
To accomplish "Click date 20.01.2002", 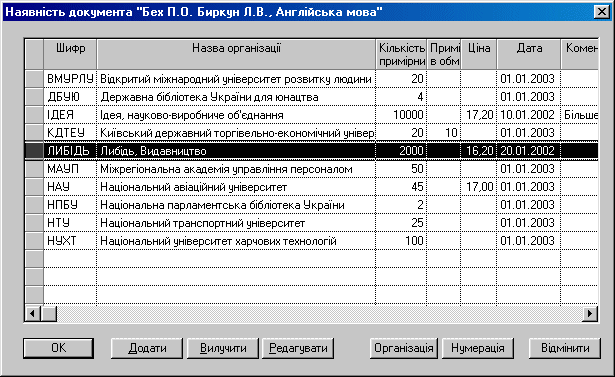I will coord(529,151).
